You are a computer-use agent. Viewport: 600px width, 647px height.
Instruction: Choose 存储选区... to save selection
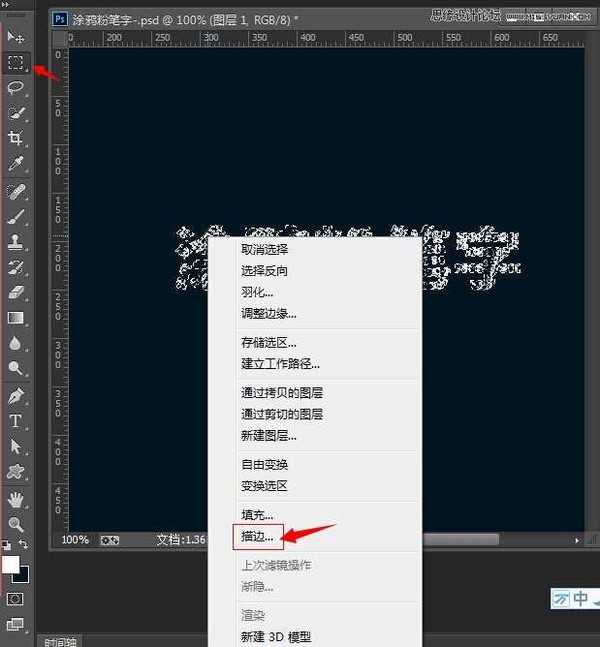[x=269, y=342]
